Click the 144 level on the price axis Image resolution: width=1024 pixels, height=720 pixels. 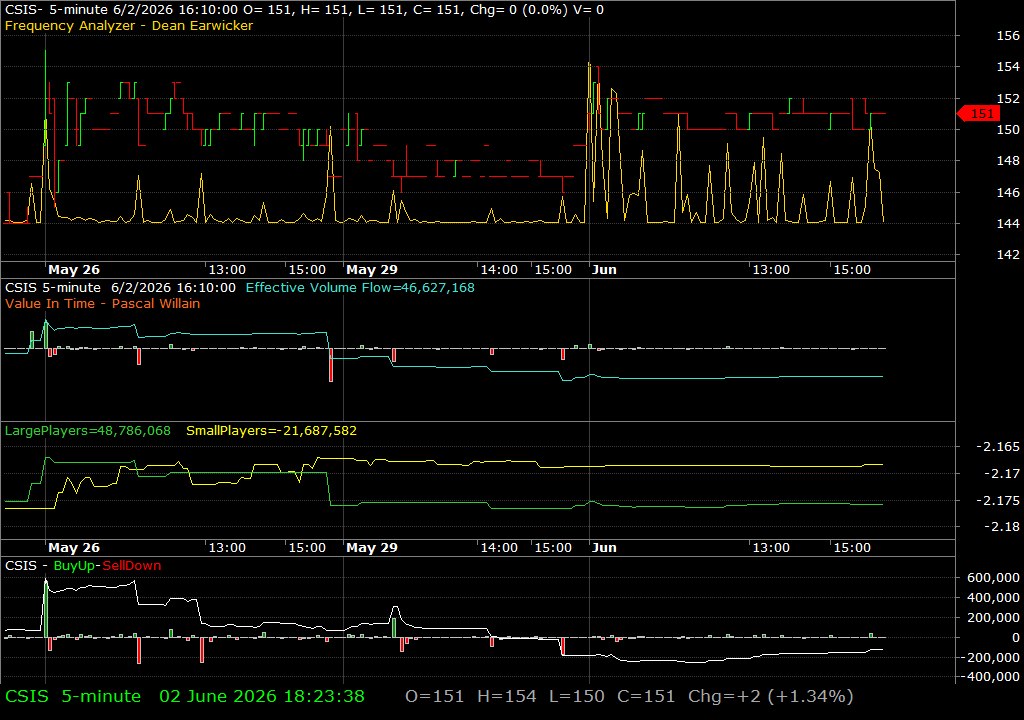pos(1008,223)
